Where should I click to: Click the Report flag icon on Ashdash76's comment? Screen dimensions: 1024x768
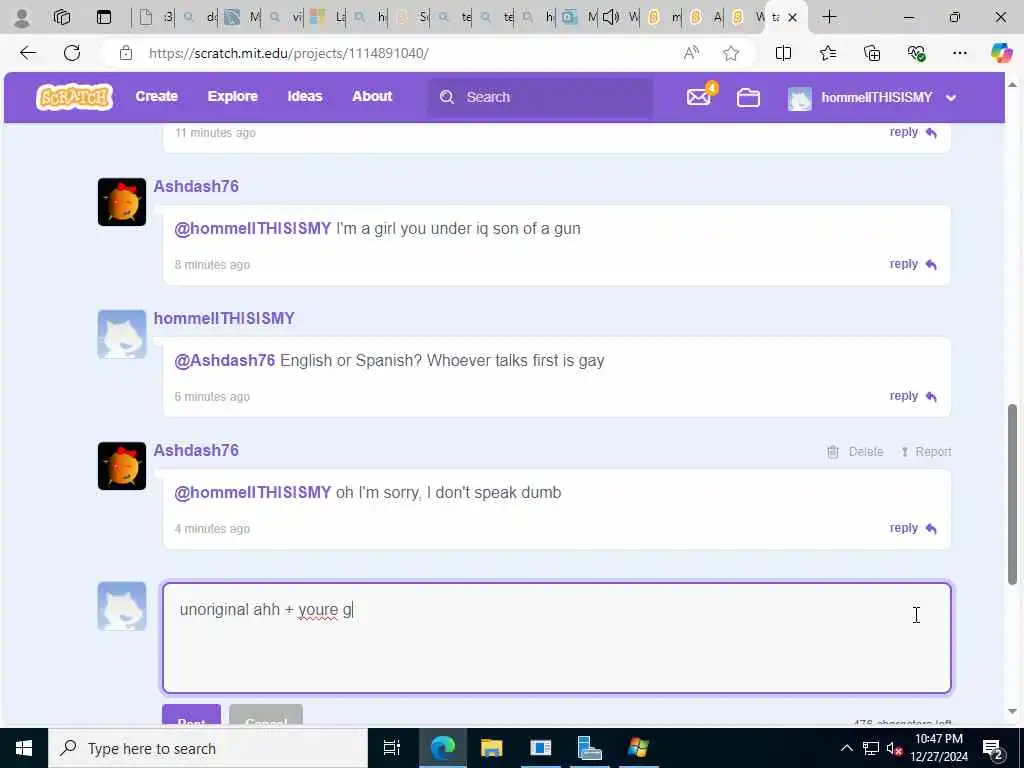coord(904,452)
